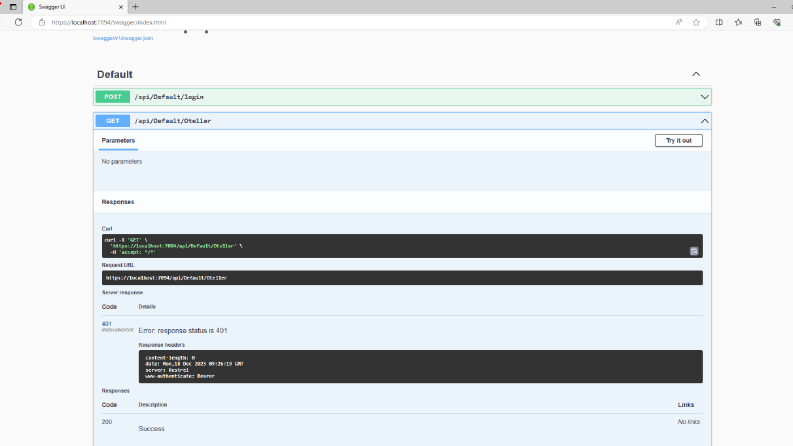Click the No links text
The height and width of the screenshot is (446, 793).
689,422
